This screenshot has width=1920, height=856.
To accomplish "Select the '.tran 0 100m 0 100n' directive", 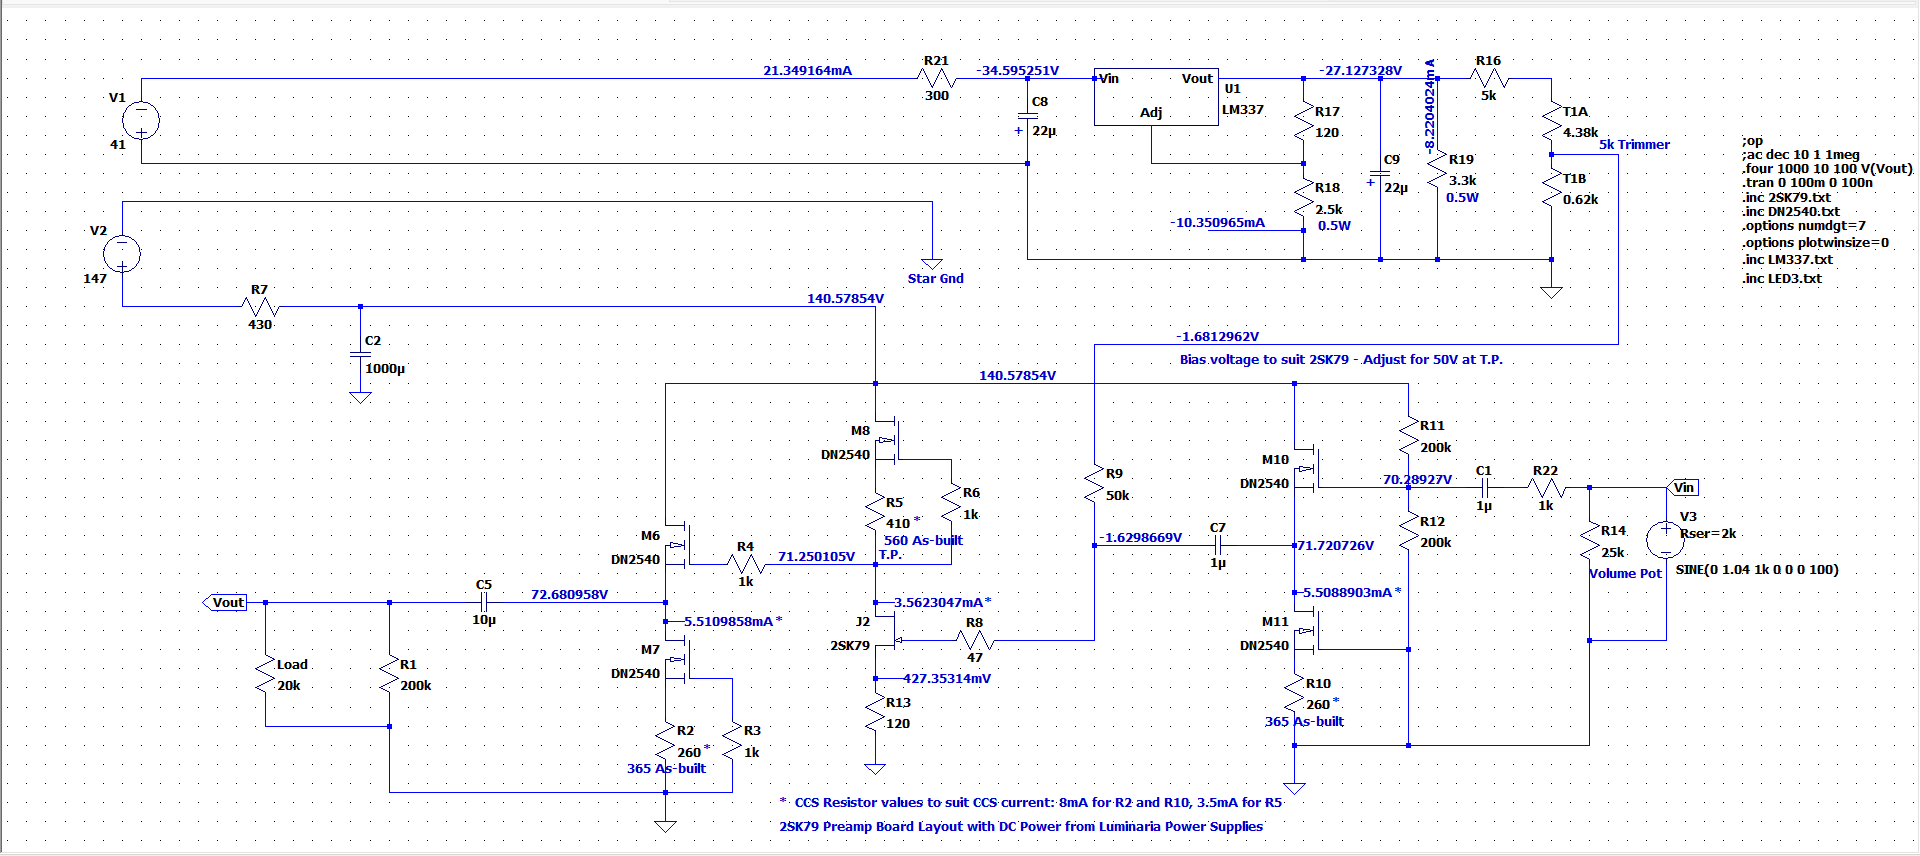I will click(x=1807, y=183).
